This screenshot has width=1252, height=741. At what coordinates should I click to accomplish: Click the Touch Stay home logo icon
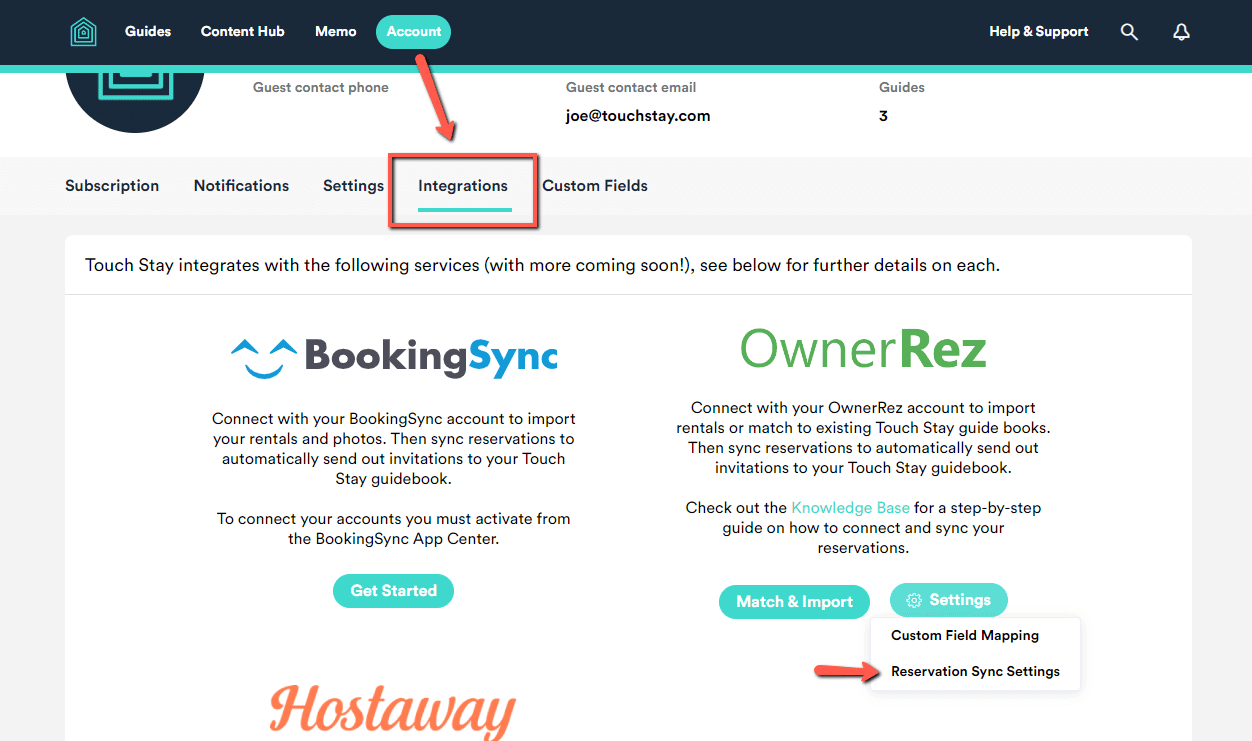tap(84, 32)
